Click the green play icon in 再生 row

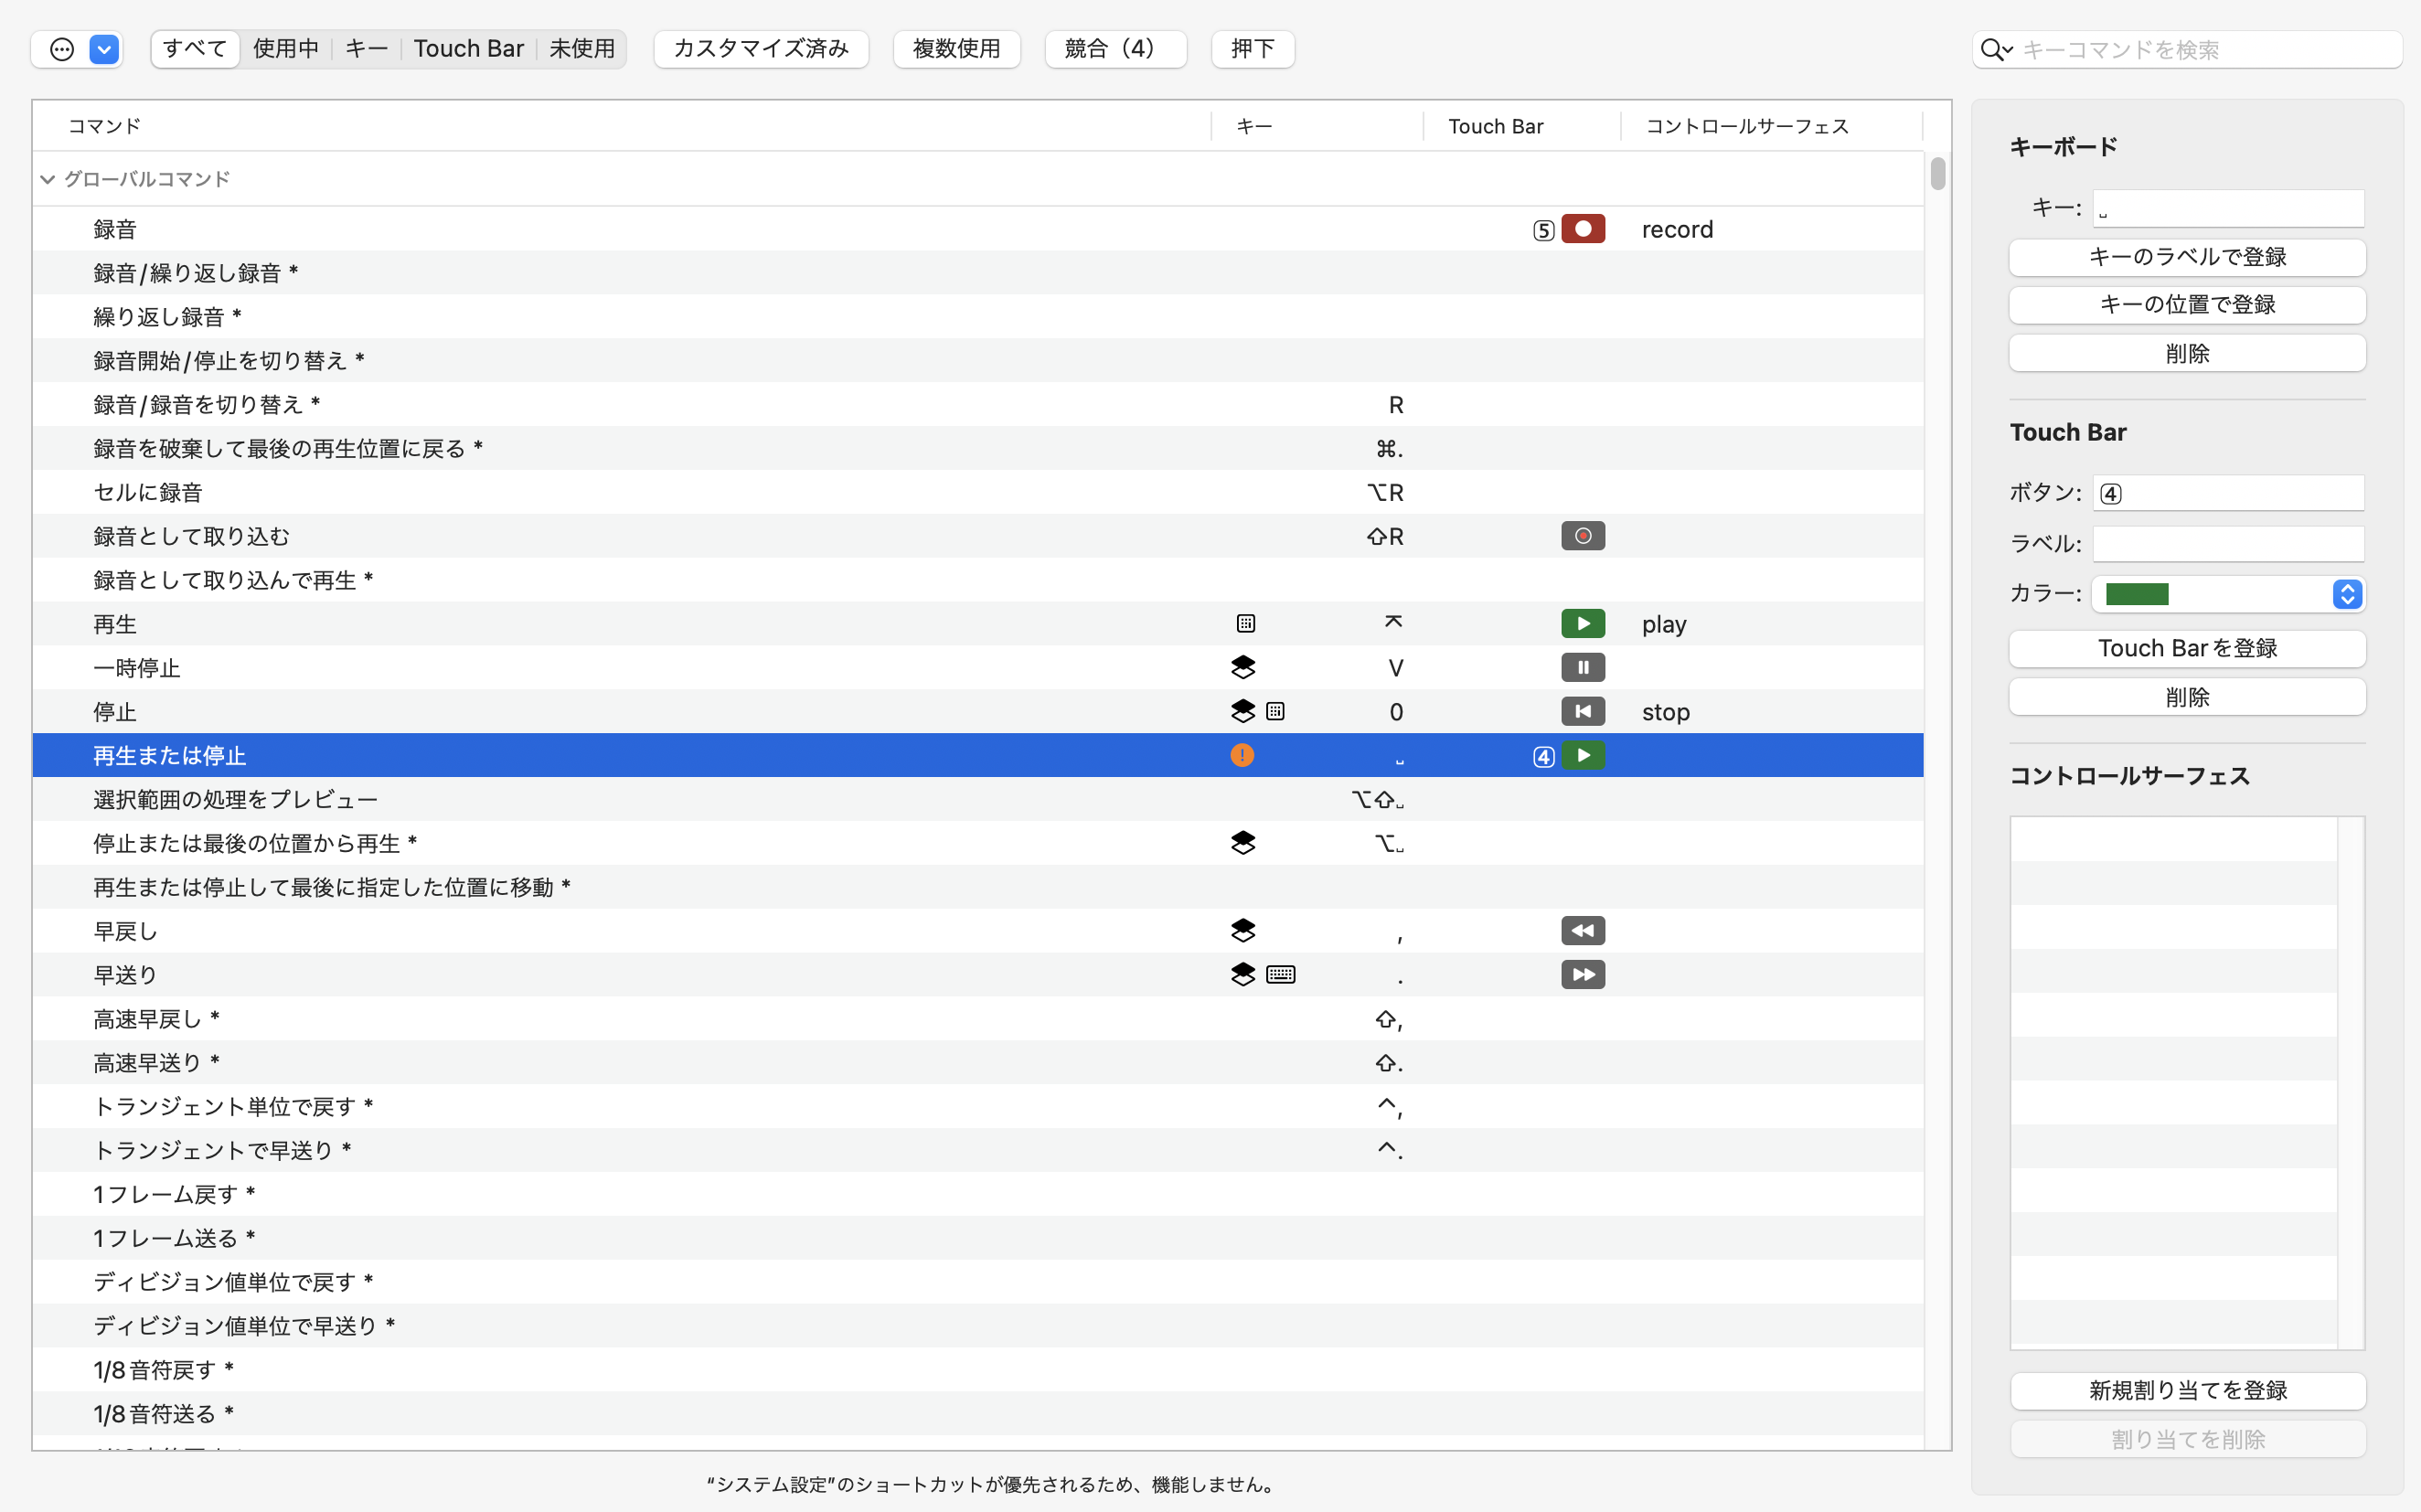tap(1582, 624)
